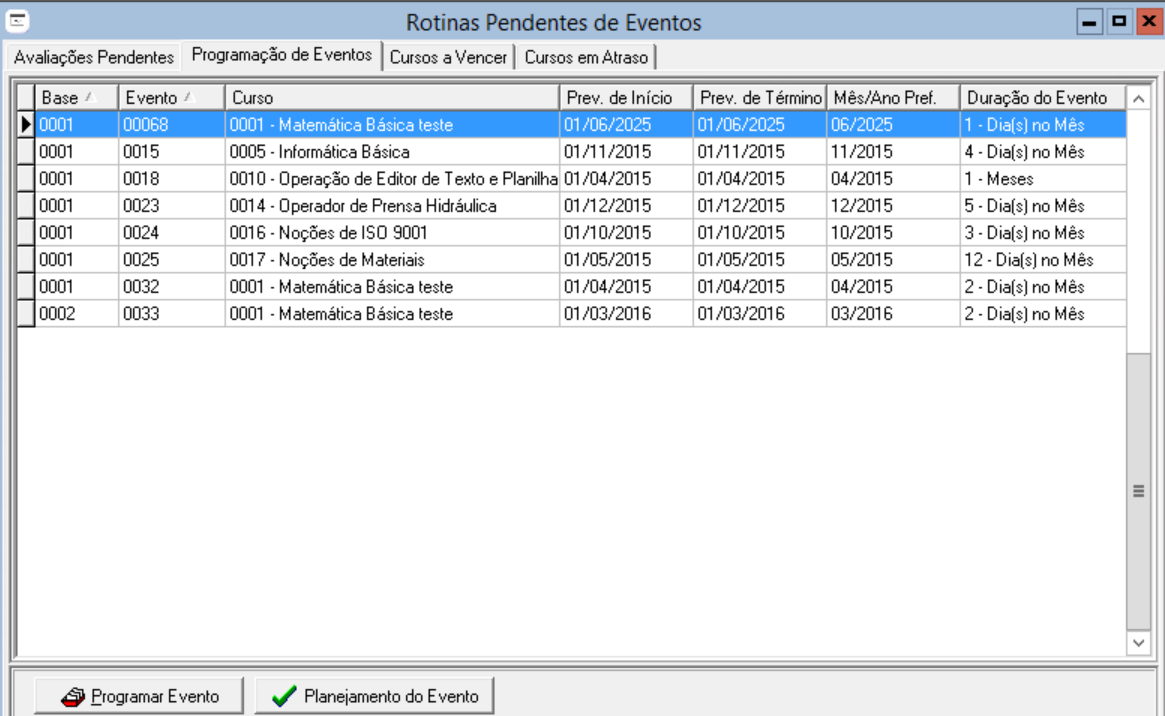This screenshot has width=1165, height=716.
Task: Click the Programação de Eventos tab
Action: [282, 55]
